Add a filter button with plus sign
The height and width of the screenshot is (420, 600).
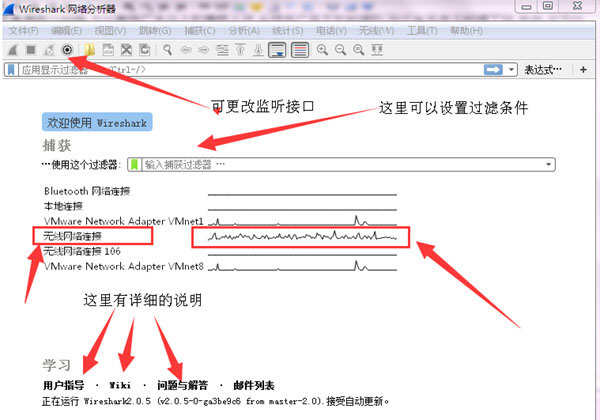(583, 70)
